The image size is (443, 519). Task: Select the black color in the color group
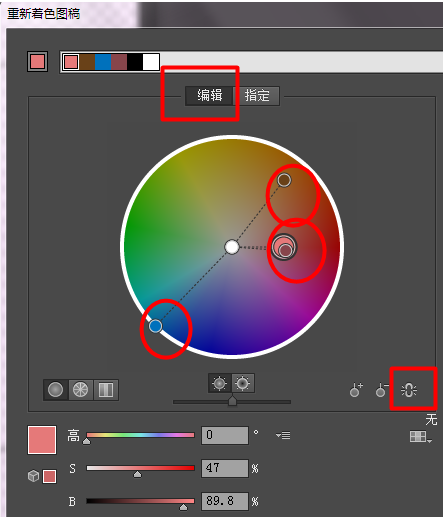coord(135,62)
